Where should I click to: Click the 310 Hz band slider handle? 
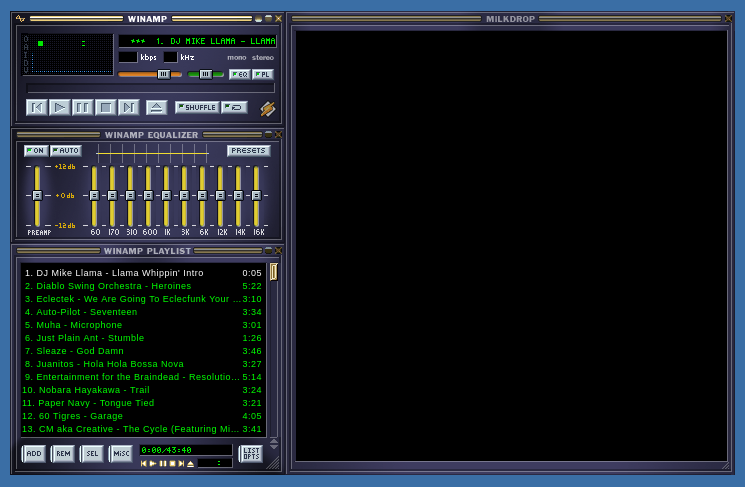click(130, 195)
